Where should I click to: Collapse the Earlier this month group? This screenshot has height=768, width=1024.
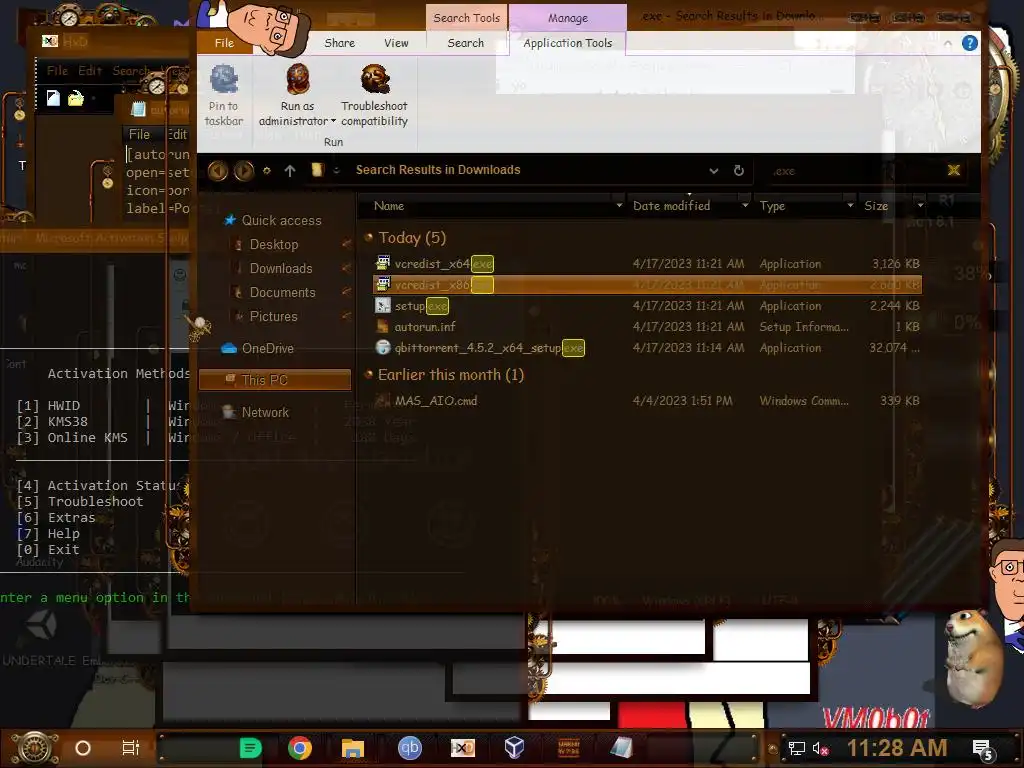[369, 374]
